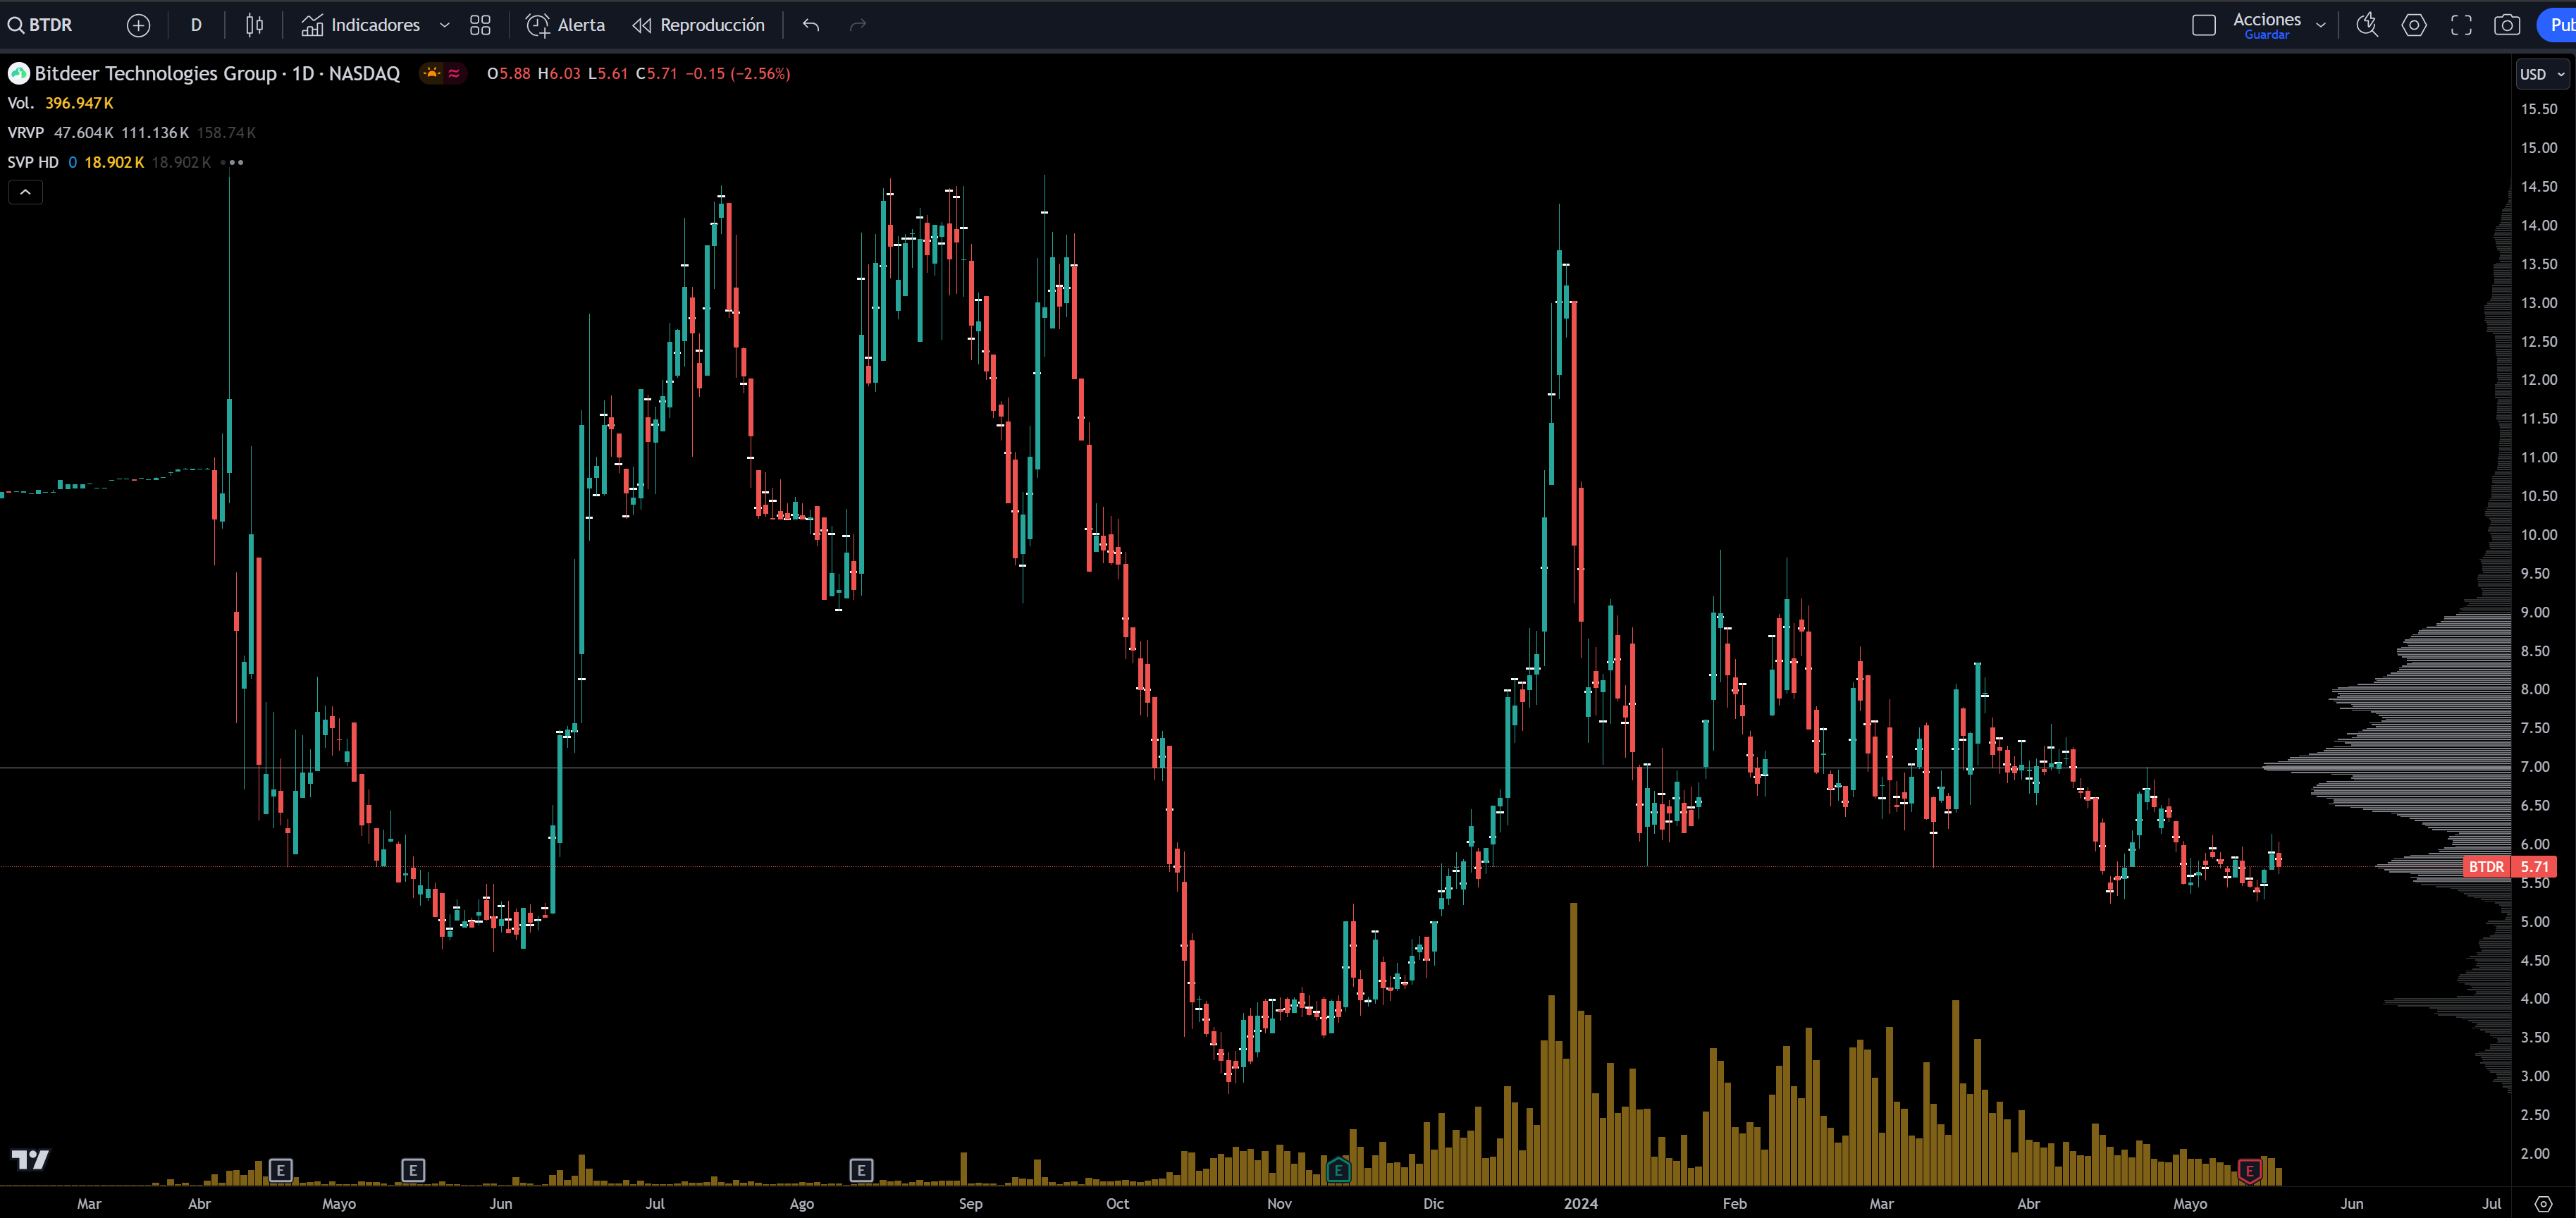Open the April earnings marker
The width and height of the screenshot is (2576, 1218).
click(281, 1169)
